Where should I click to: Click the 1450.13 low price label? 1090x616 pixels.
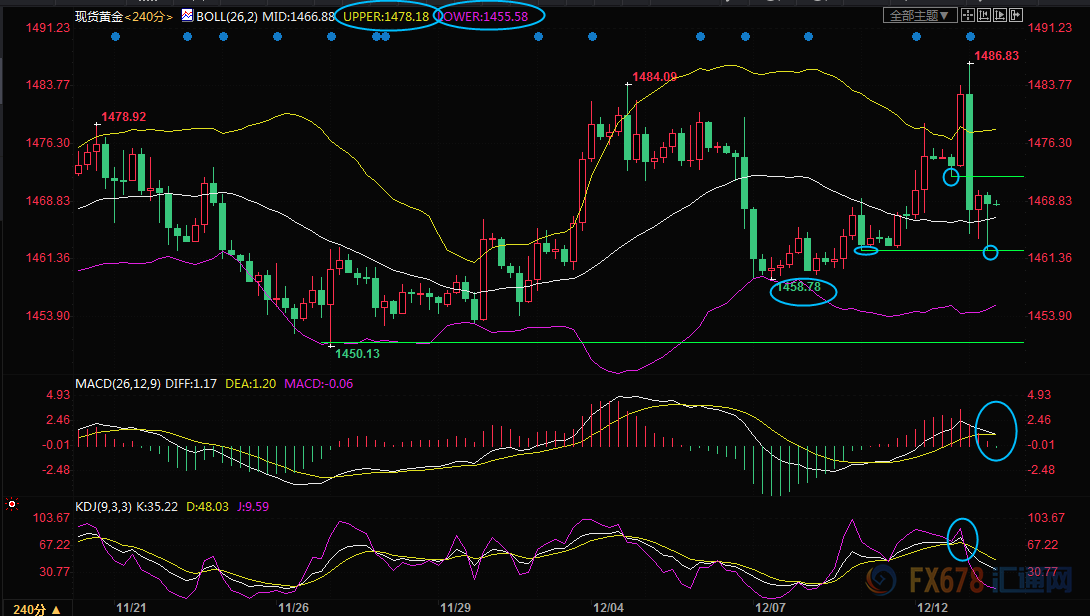pyautogui.click(x=357, y=353)
